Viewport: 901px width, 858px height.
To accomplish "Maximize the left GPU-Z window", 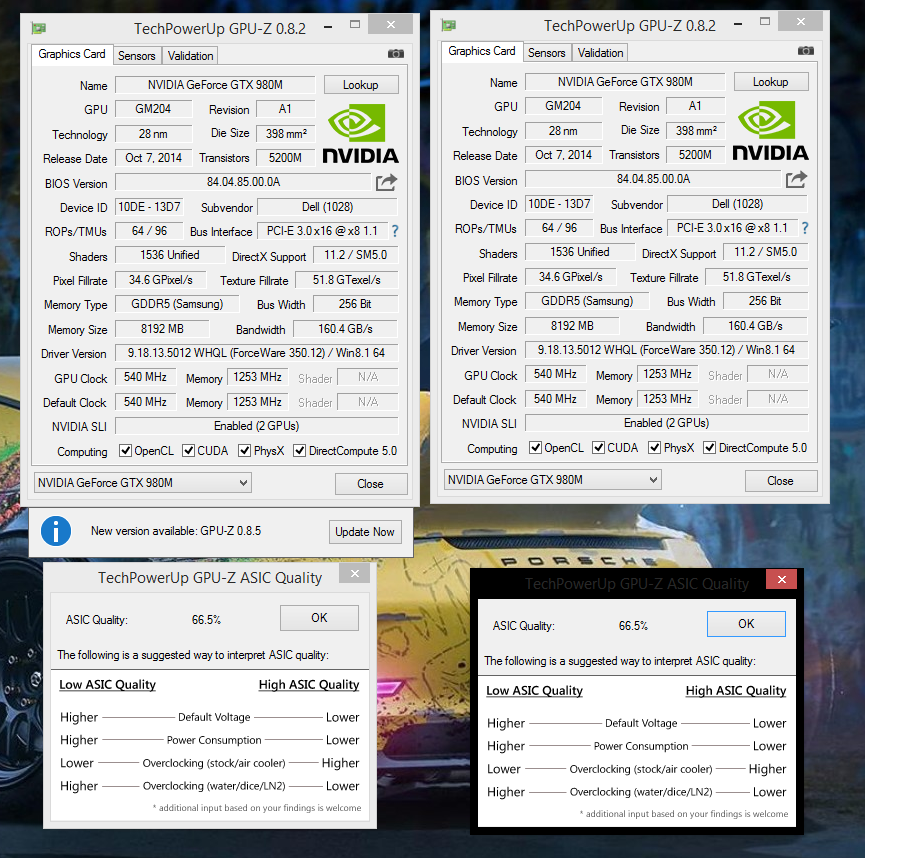I will tap(355, 25).
